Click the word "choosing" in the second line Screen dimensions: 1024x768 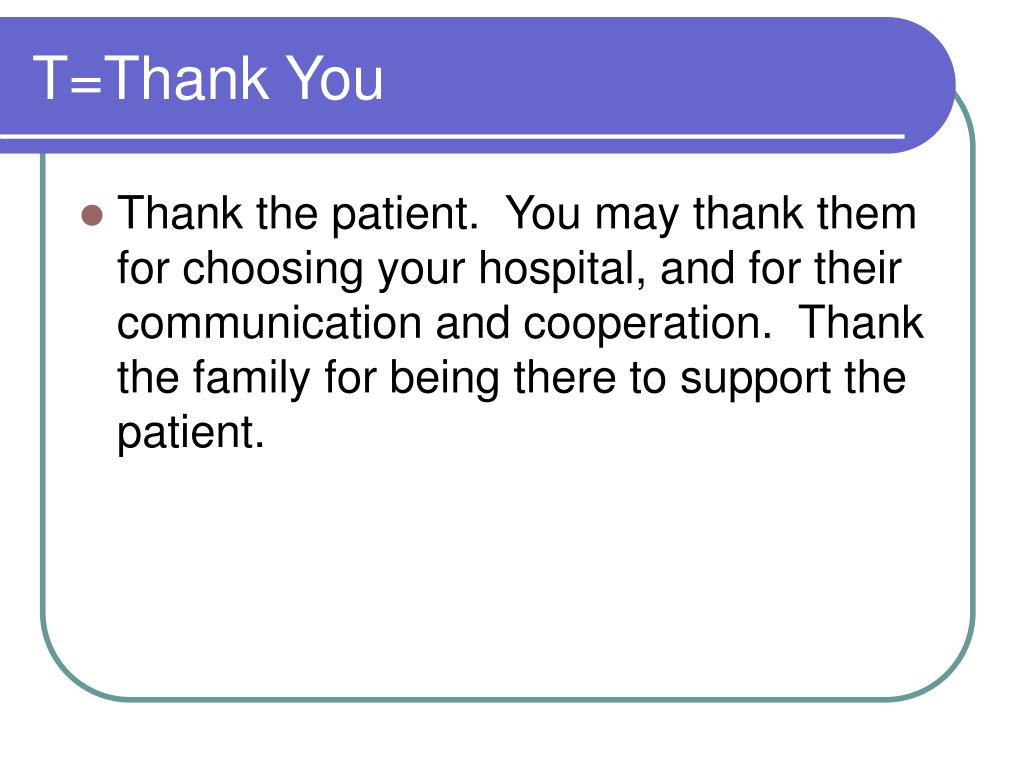pyautogui.click(x=272, y=268)
